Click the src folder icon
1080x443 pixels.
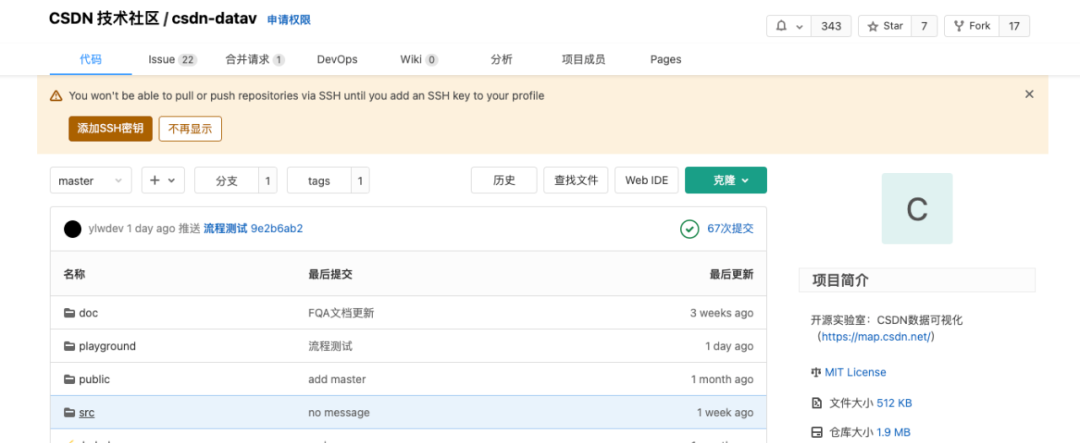[69, 413]
